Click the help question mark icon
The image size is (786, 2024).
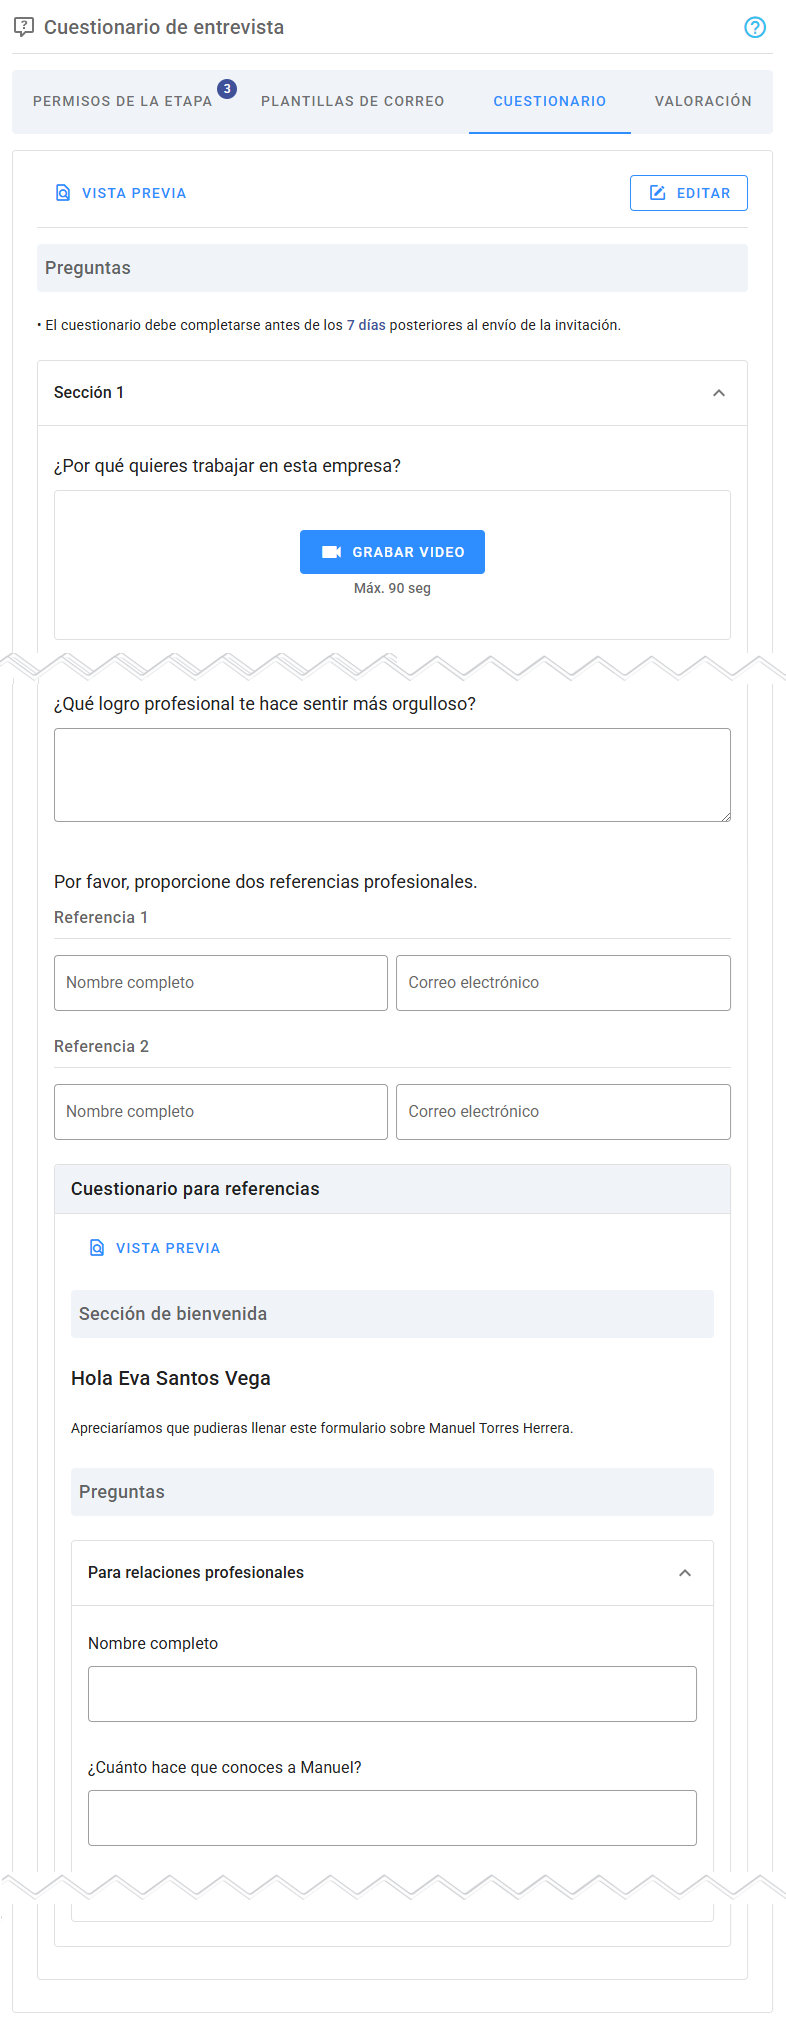(x=755, y=27)
